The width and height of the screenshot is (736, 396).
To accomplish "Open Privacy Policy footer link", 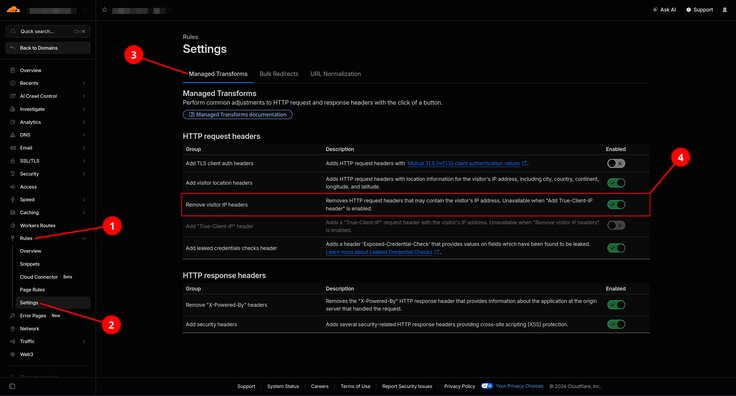I will (460, 387).
